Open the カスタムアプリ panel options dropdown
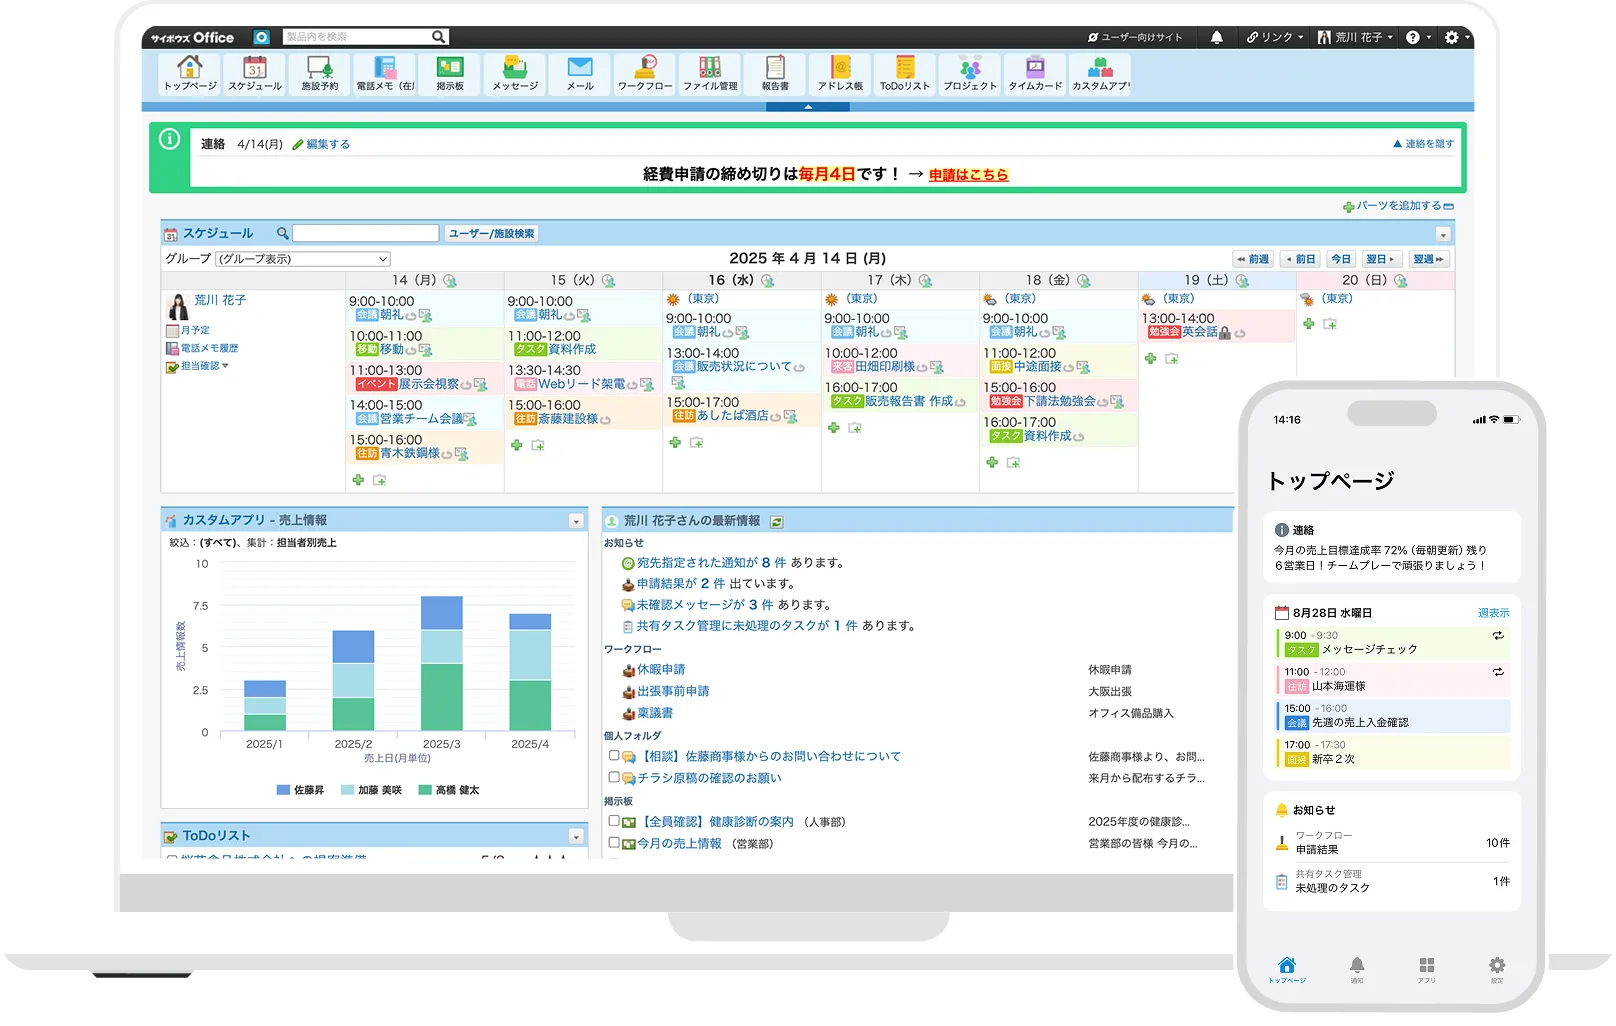Viewport: 1616px width, 1026px height. click(576, 521)
